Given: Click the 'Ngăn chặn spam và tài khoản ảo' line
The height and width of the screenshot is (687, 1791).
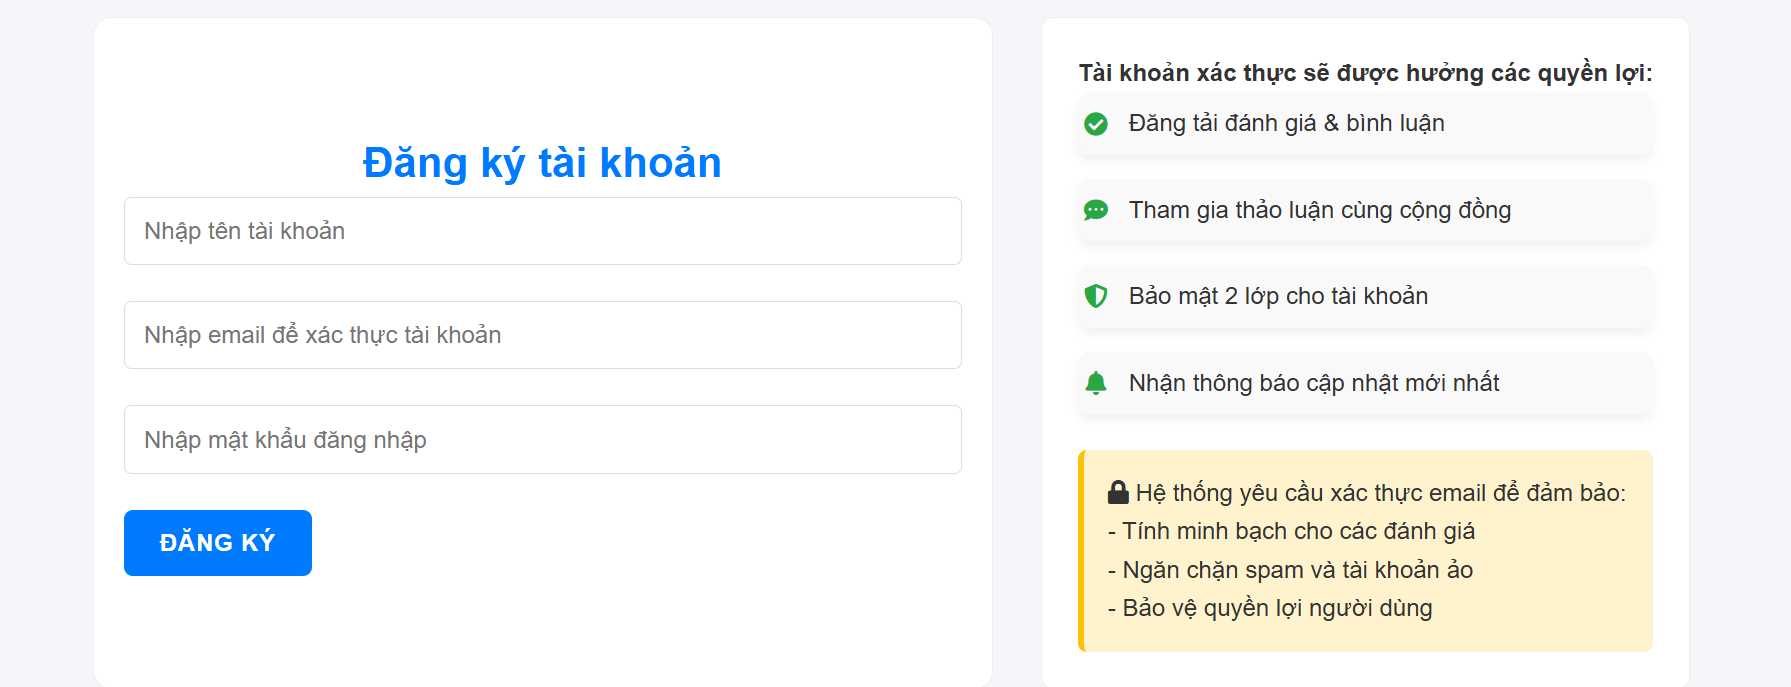Looking at the screenshot, I should tap(1290, 570).
